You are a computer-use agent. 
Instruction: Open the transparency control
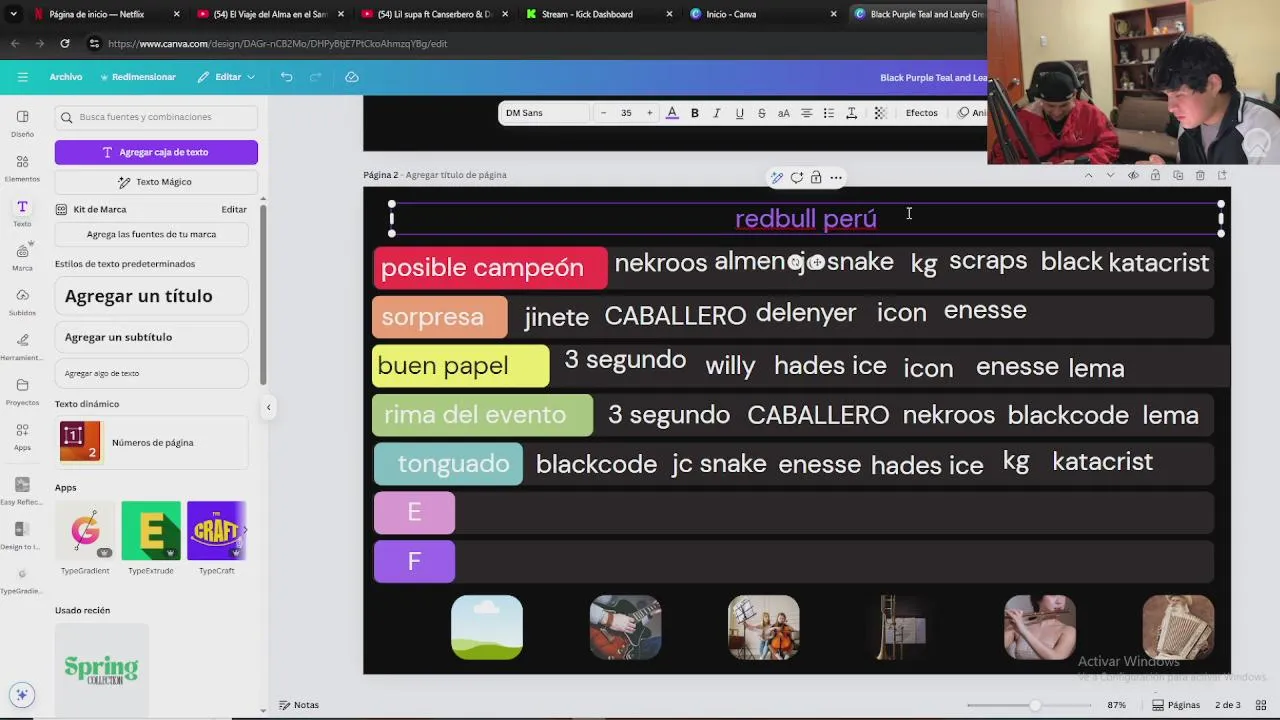pos(880,113)
